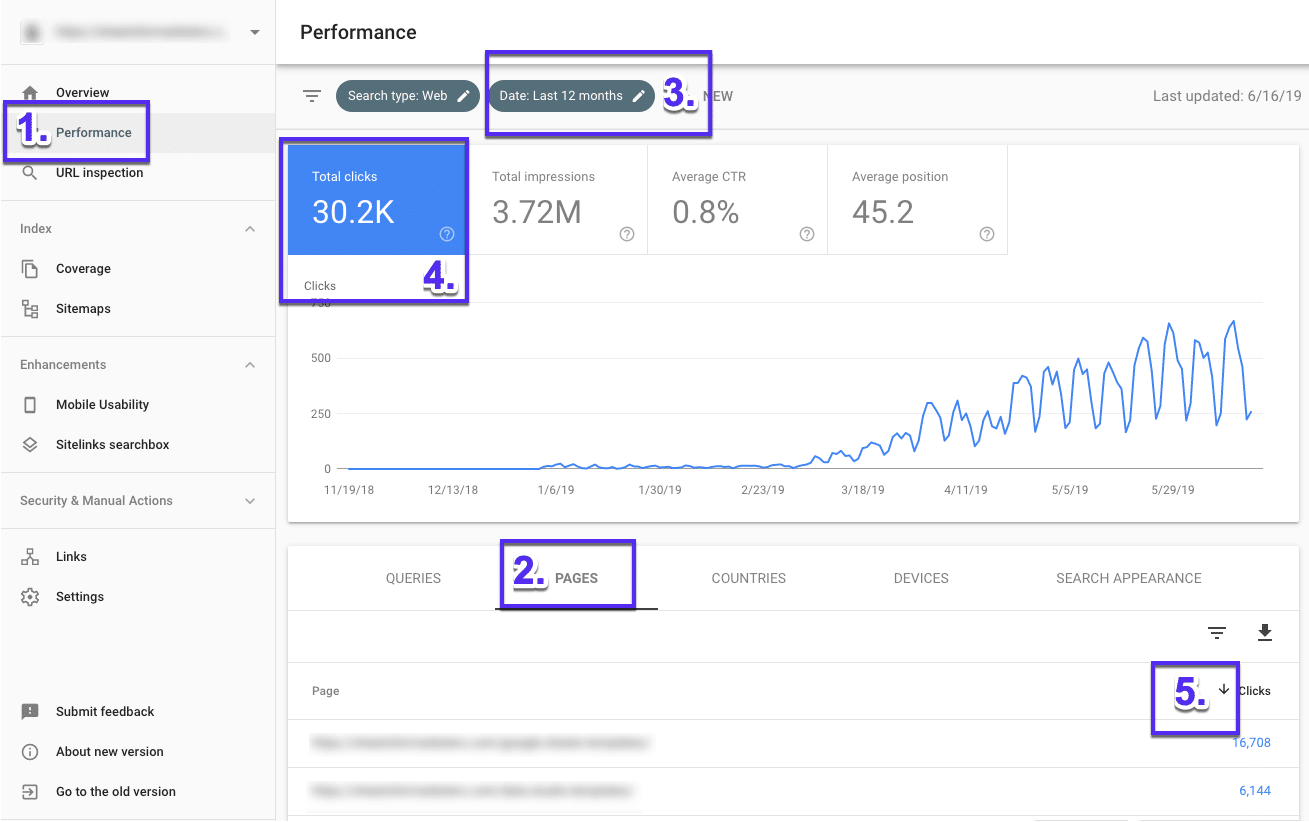Screen dimensions: 1309x822
Task: Open Average position help tooltip
Action: [x=986, y=233]
